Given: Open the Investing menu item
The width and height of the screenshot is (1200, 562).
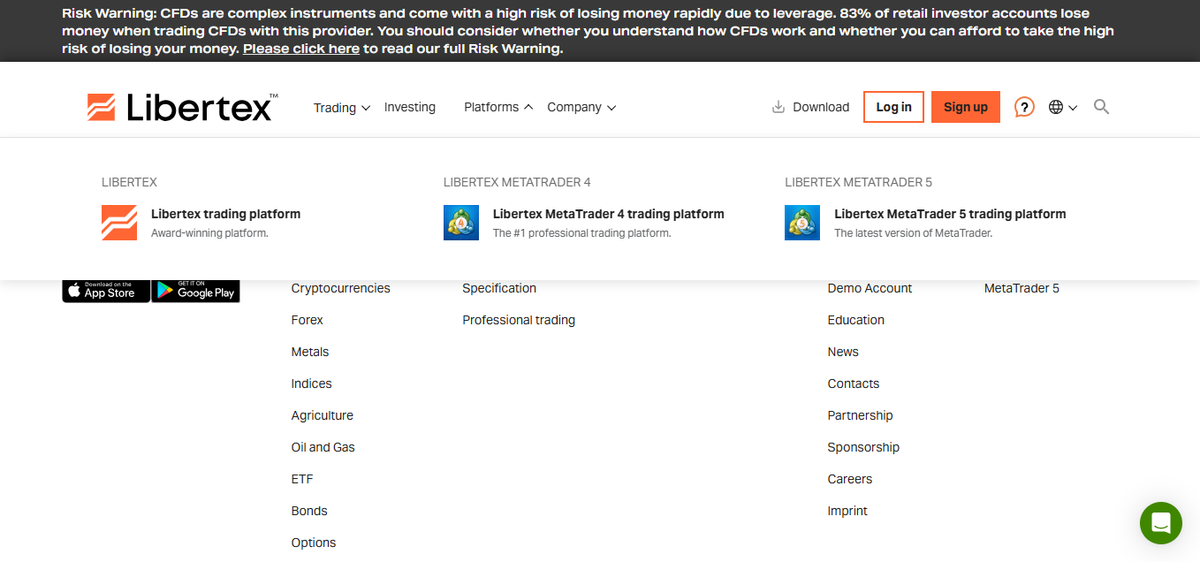Looking at the screenshot, I should pyautogui.click(x=410, y=107).
